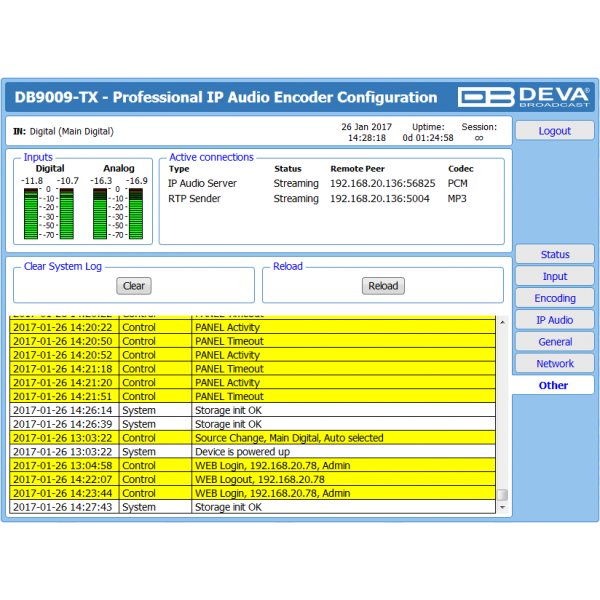Click the 'Type' column header

pyautogui.click(x=179, y=169)
